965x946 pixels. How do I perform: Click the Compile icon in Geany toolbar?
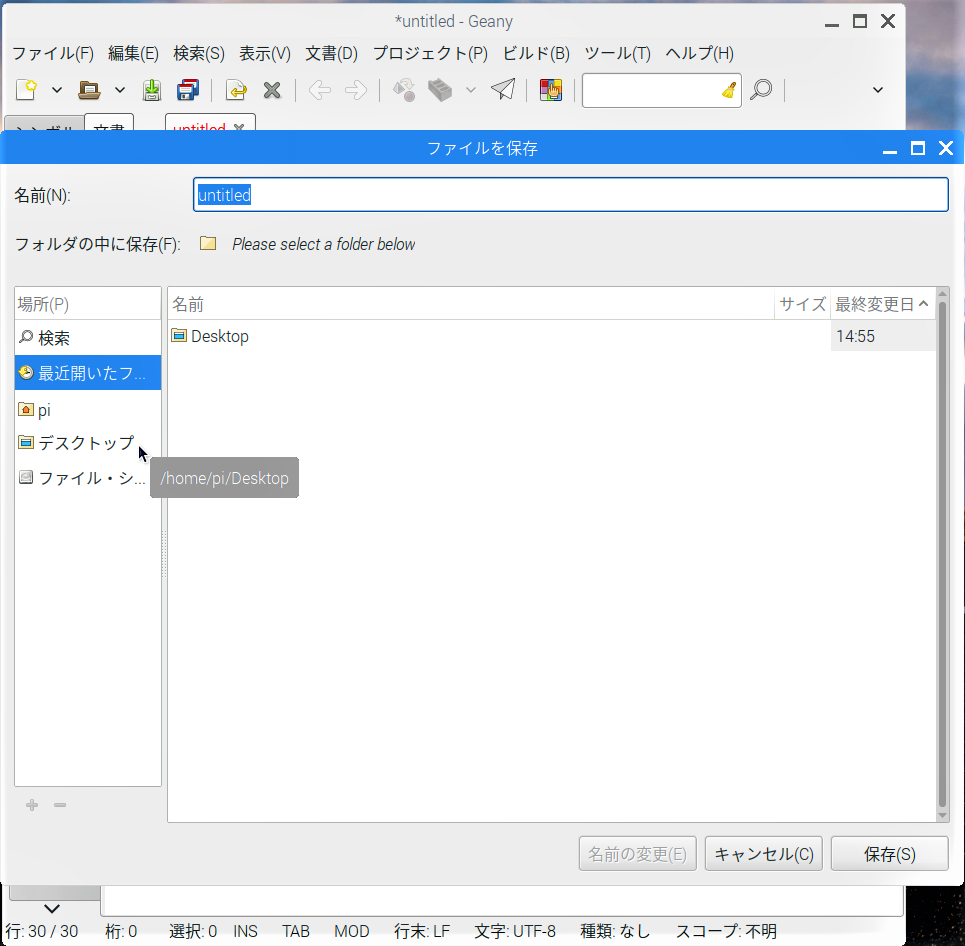pos(404,90)
